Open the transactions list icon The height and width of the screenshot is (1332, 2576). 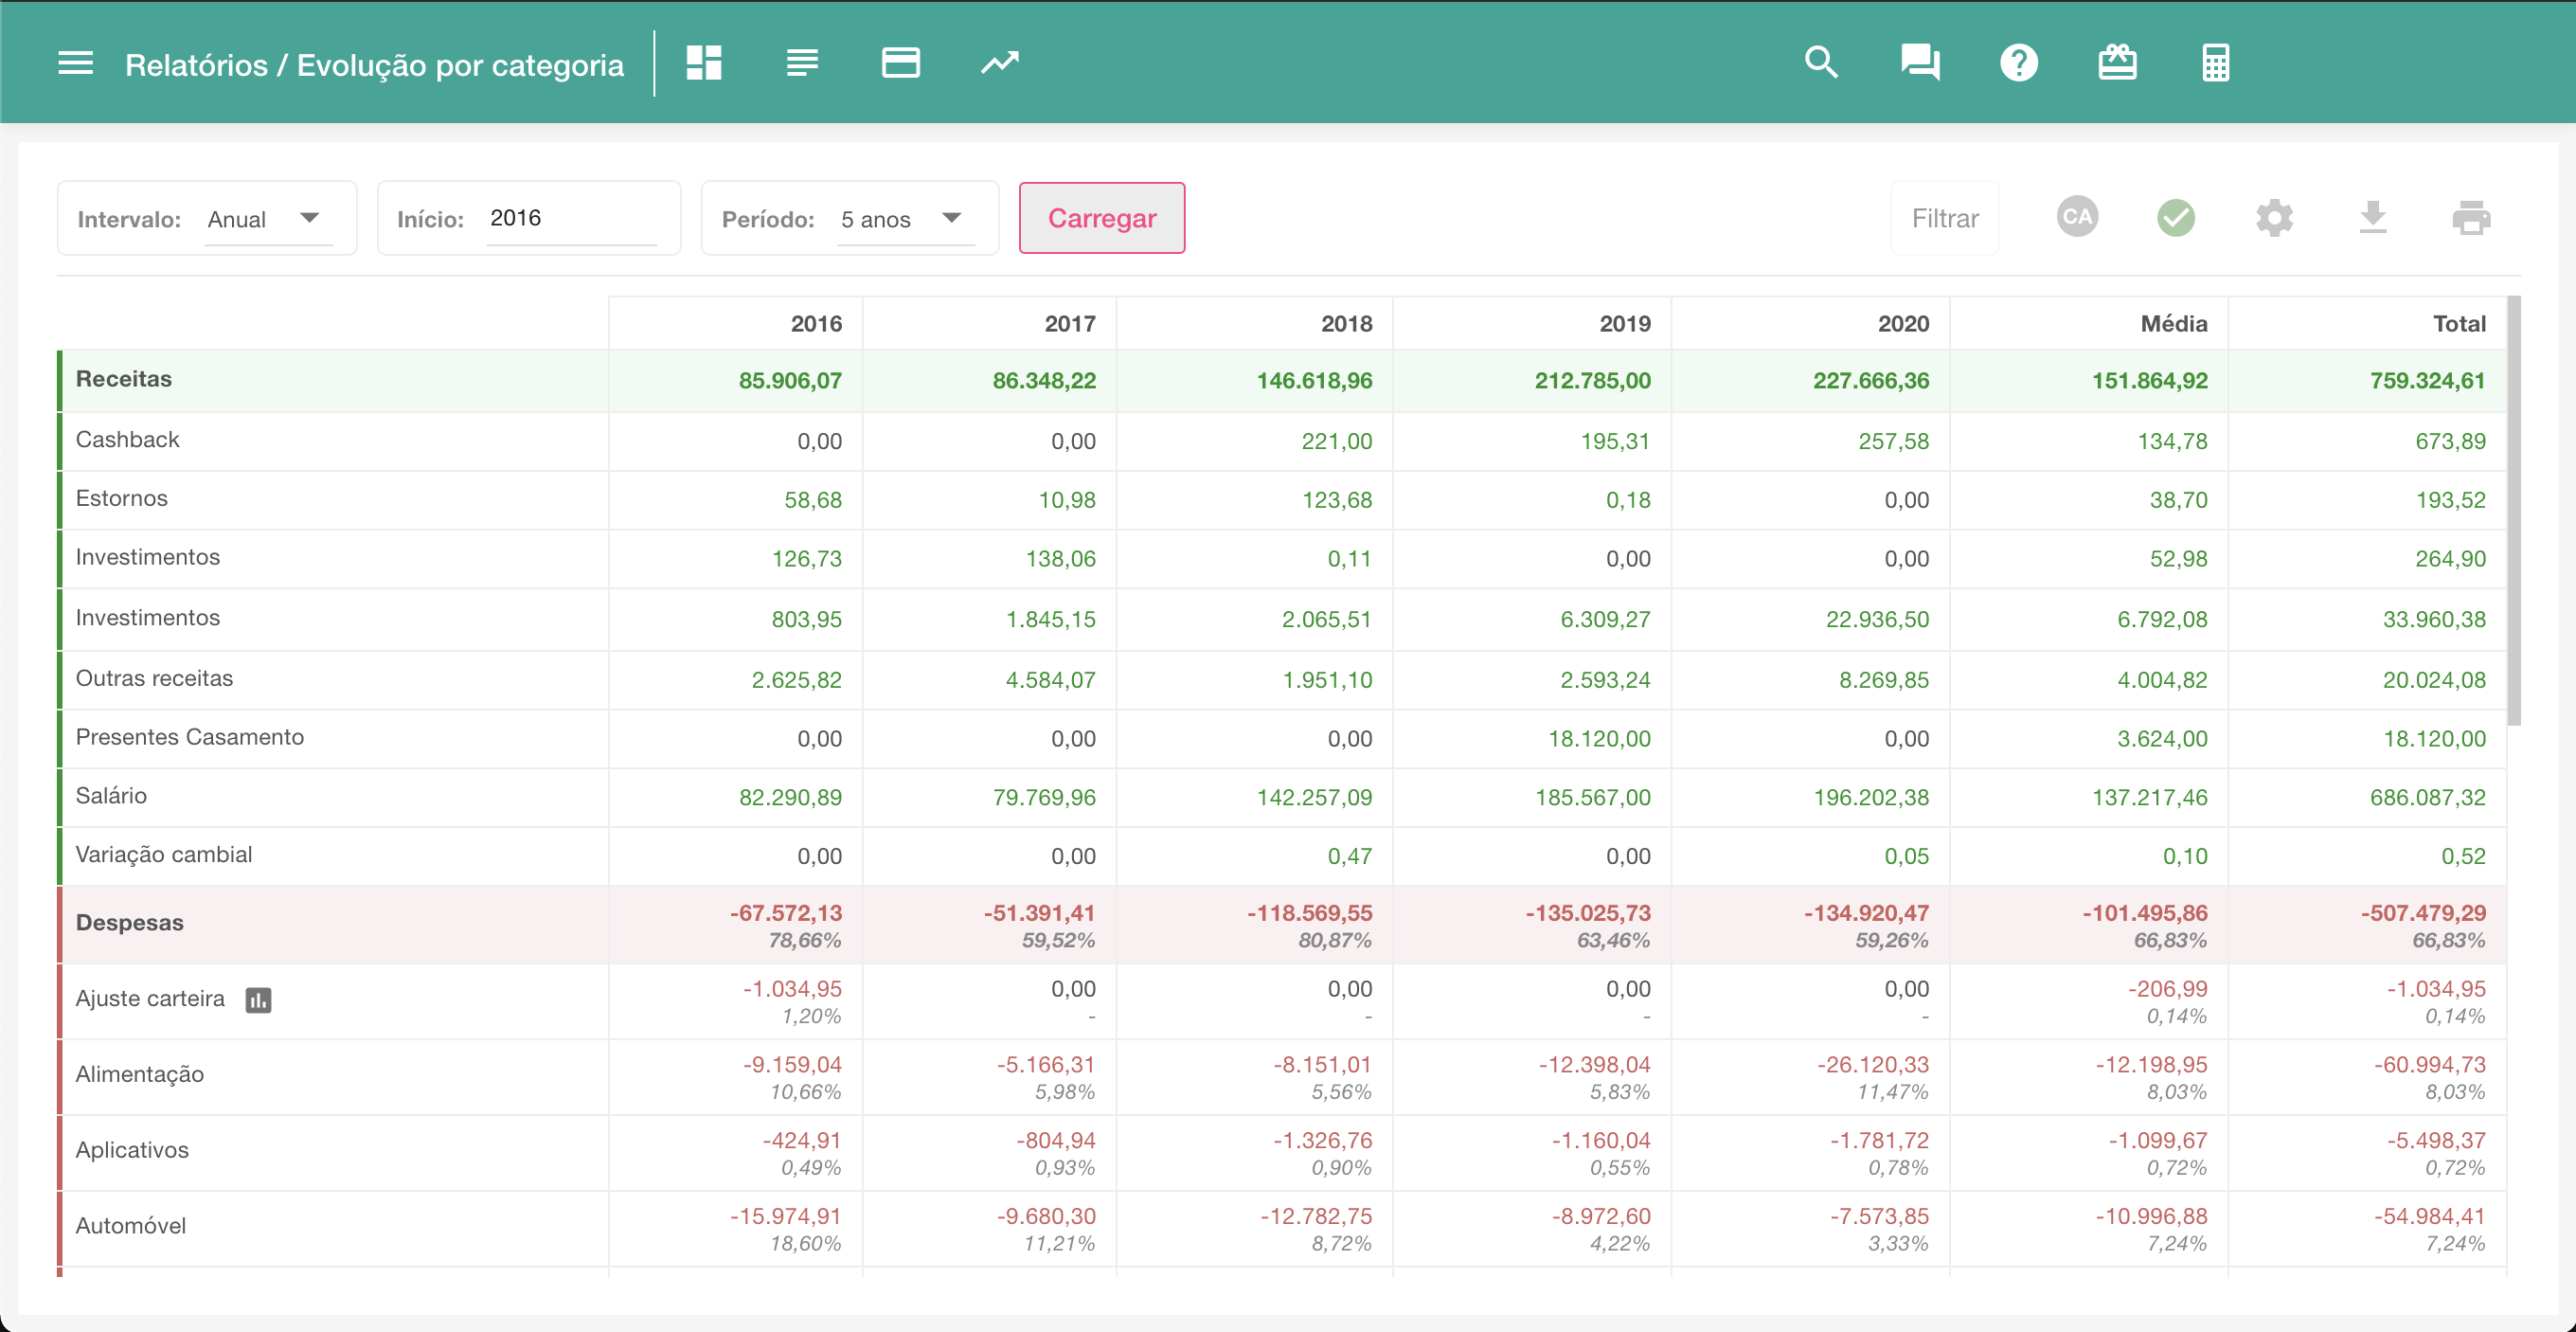(x=802, y=63)
